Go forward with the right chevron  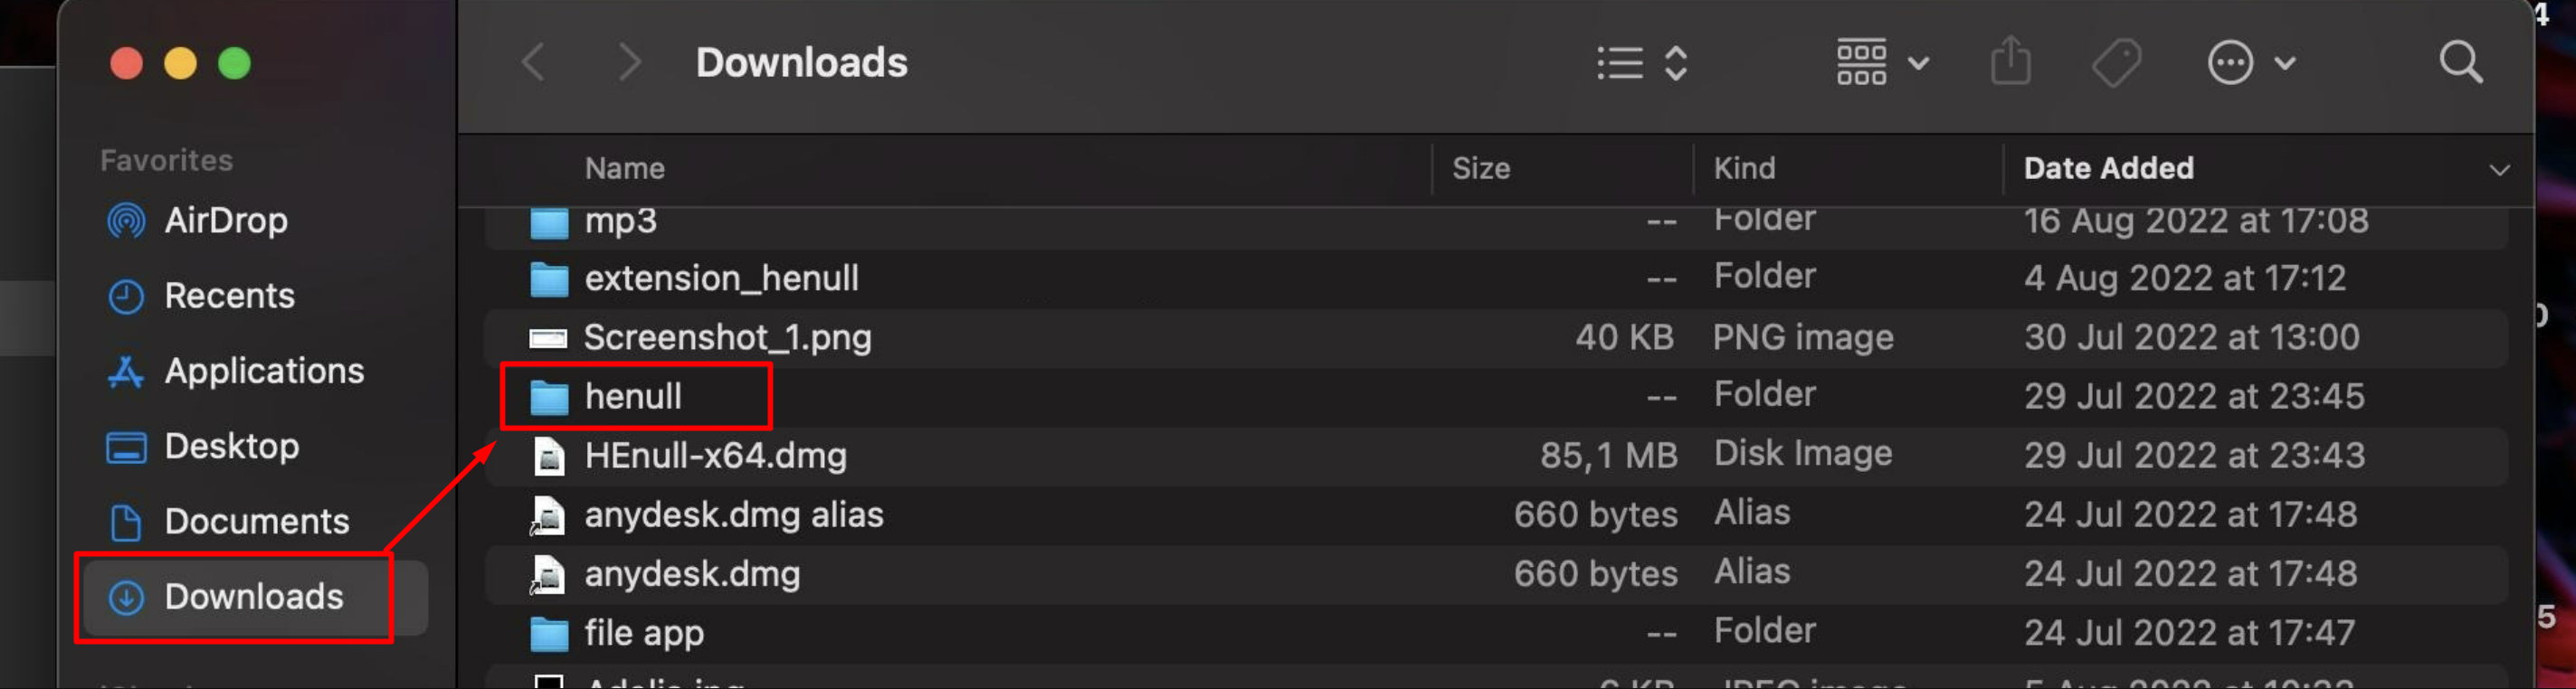pyautogui.click(x=628, y=63)
